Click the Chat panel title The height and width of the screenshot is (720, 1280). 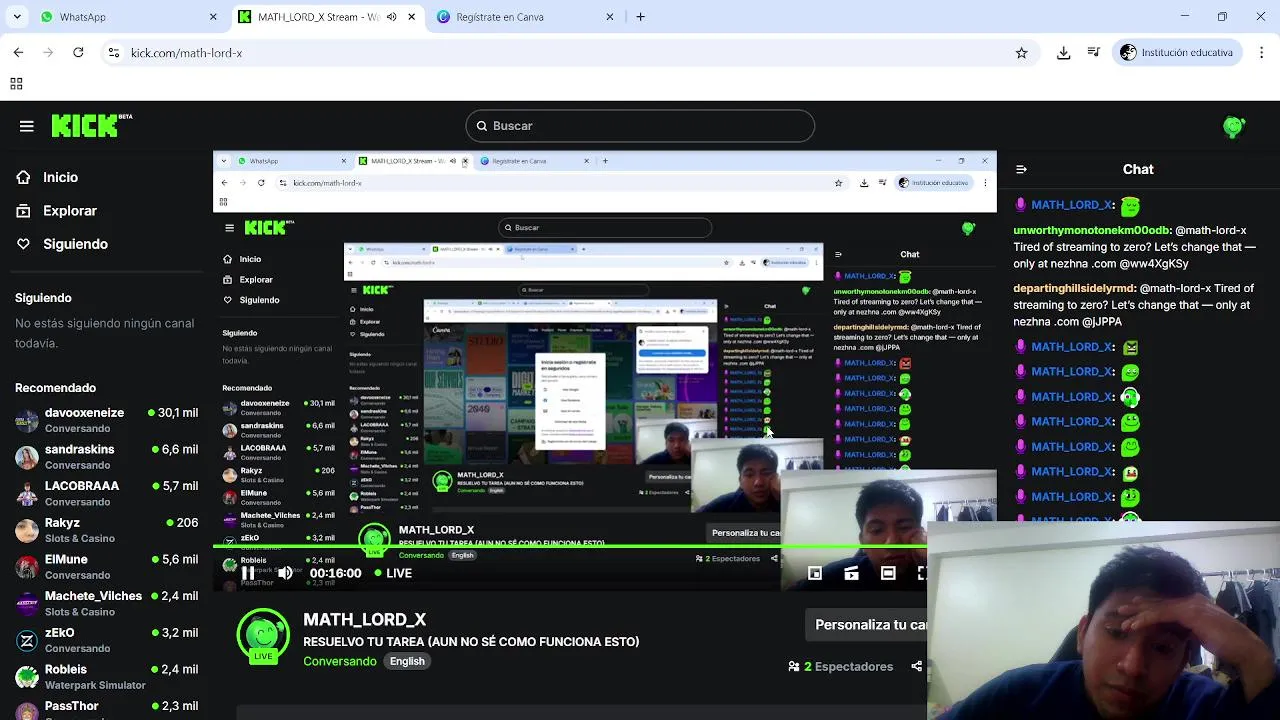1138,169
